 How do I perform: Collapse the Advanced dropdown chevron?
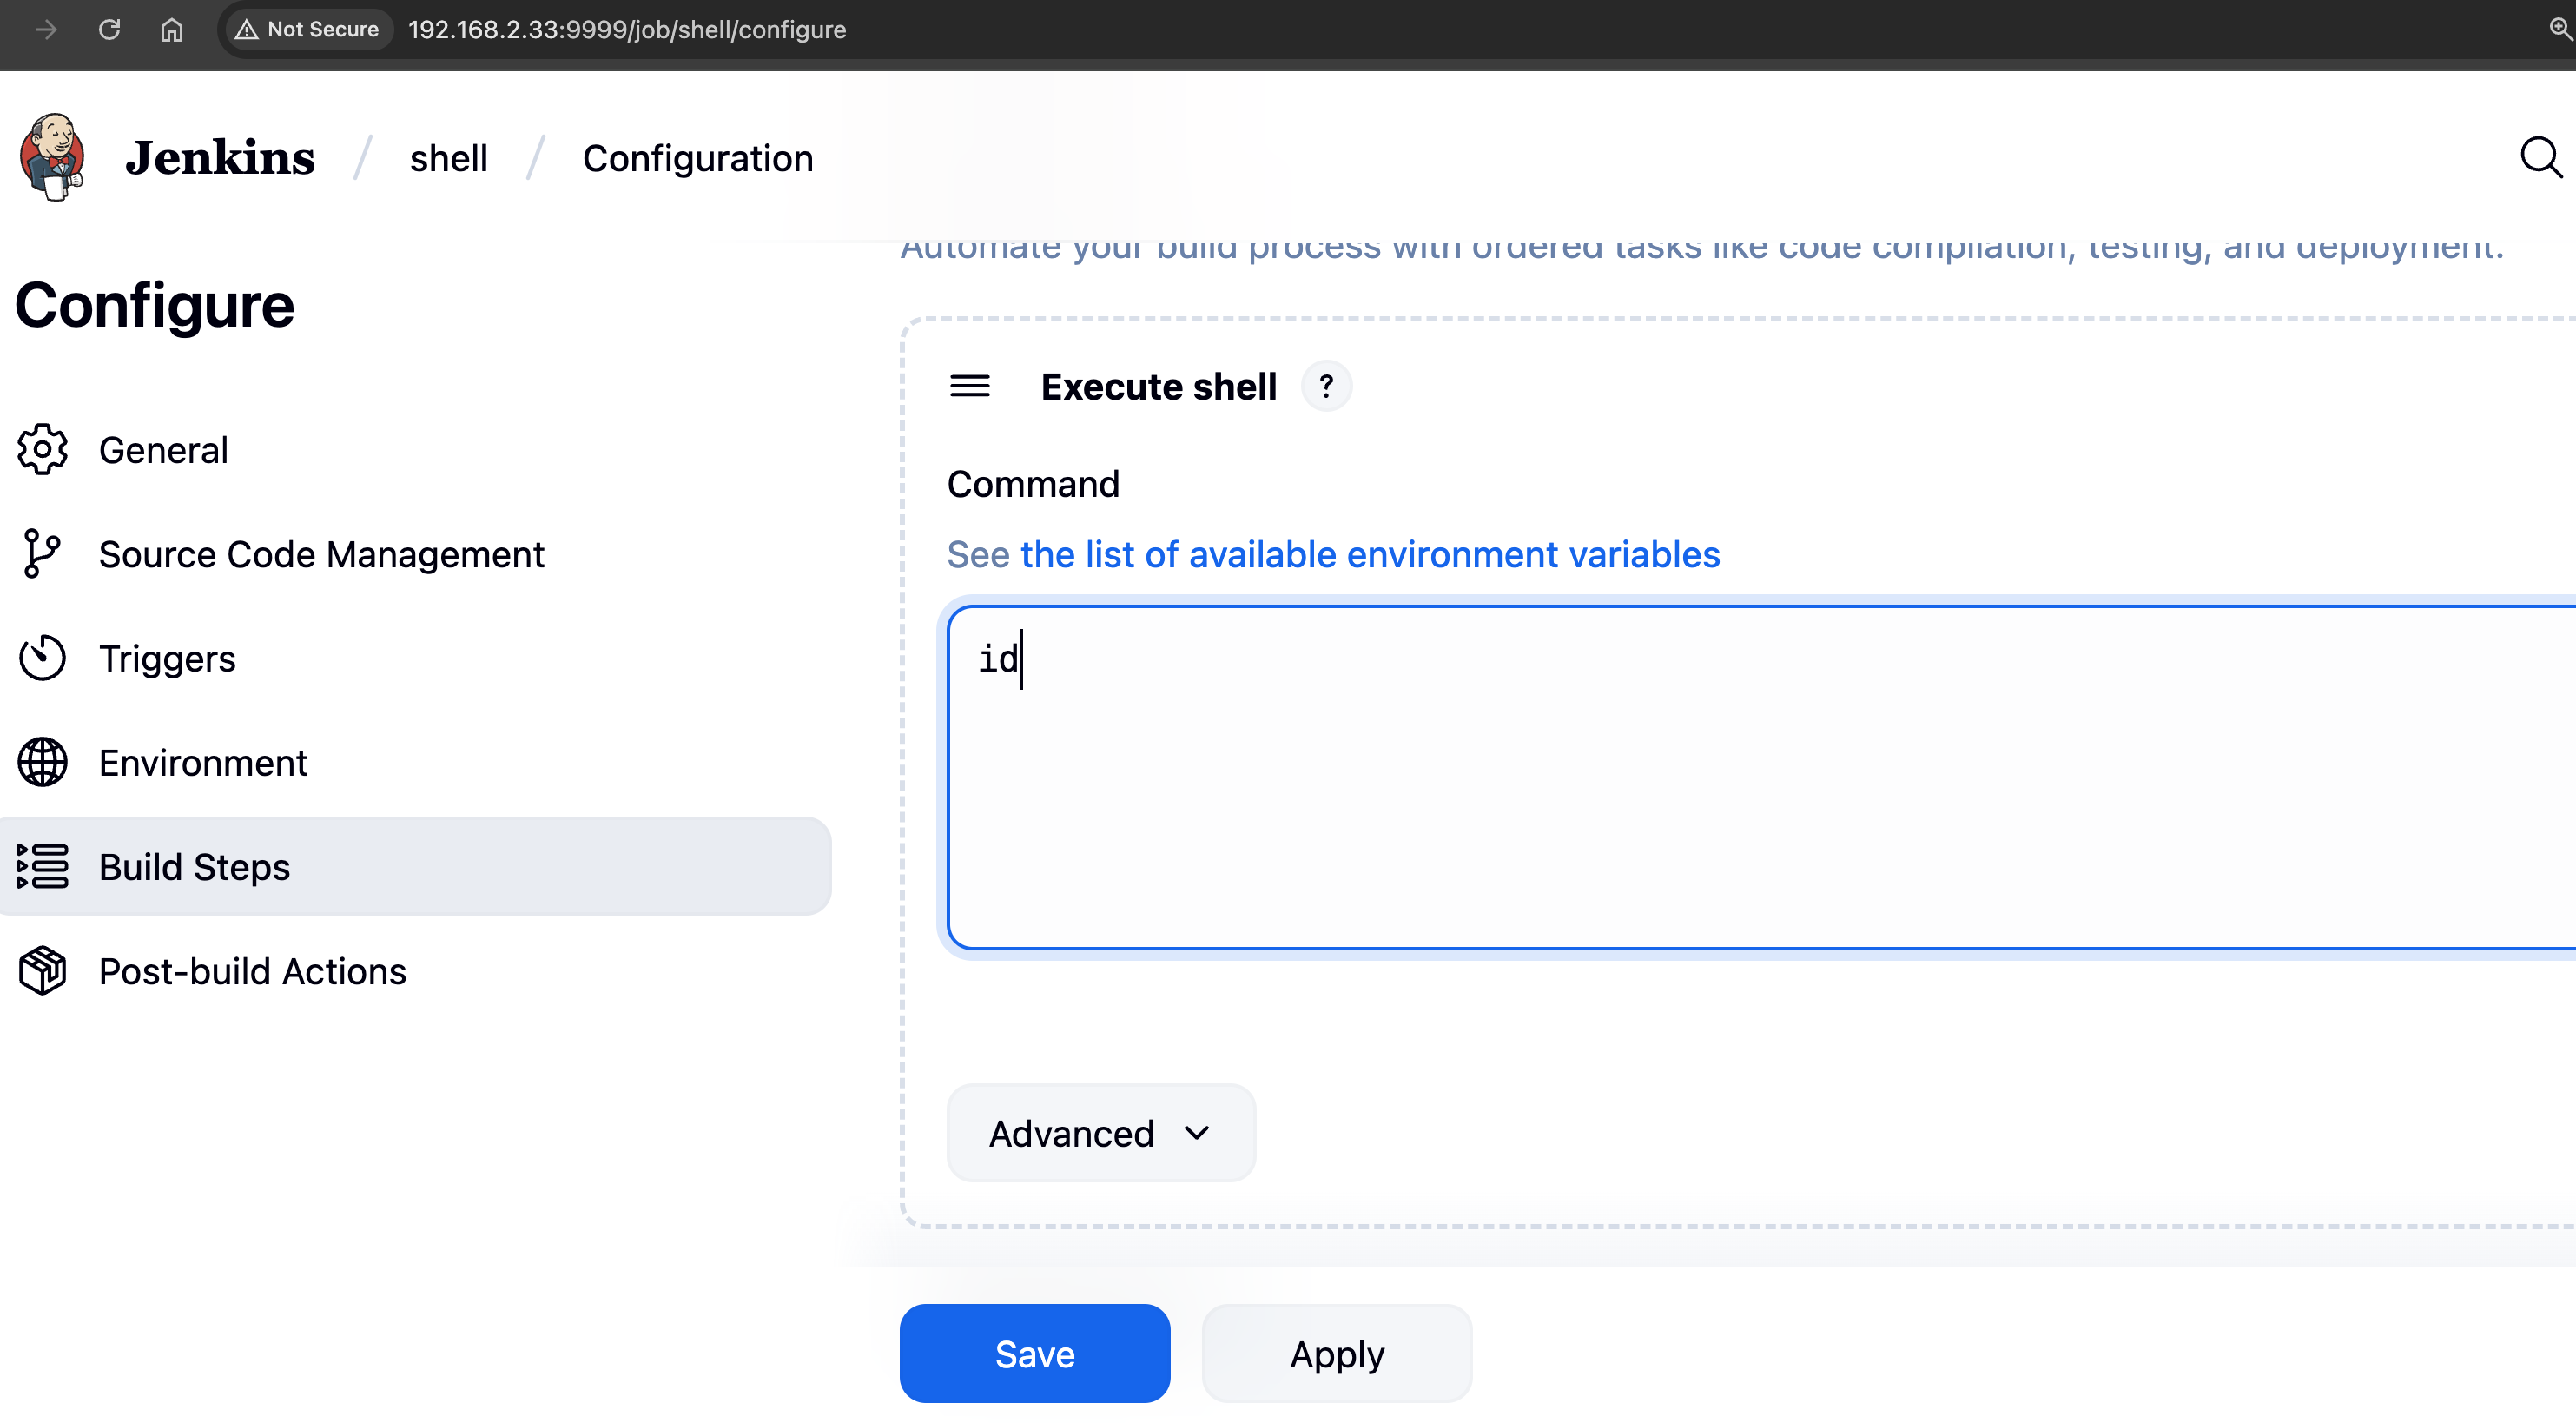1196,1134
